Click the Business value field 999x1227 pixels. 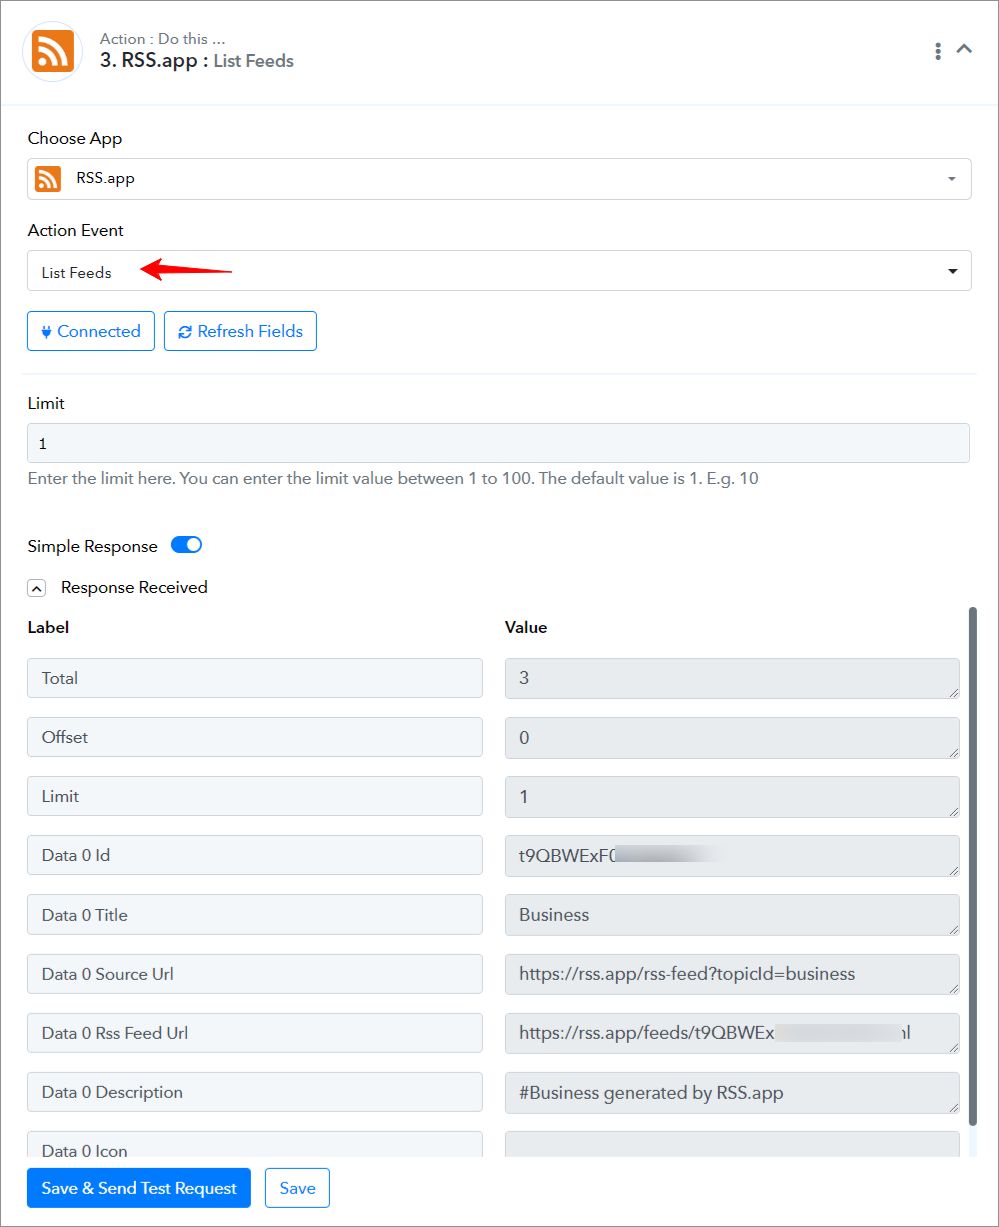coord(732,914)
